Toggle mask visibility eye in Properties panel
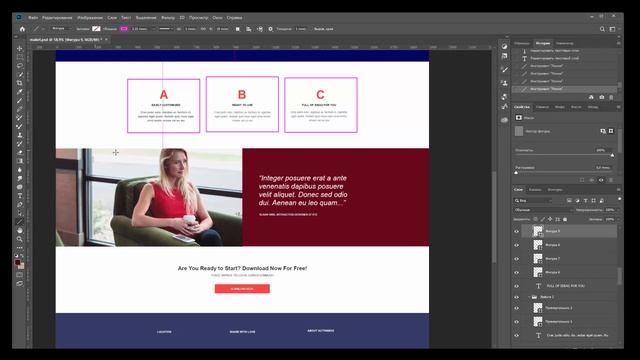The width and height of the screenshot is (640, 360). coord(601,180)
